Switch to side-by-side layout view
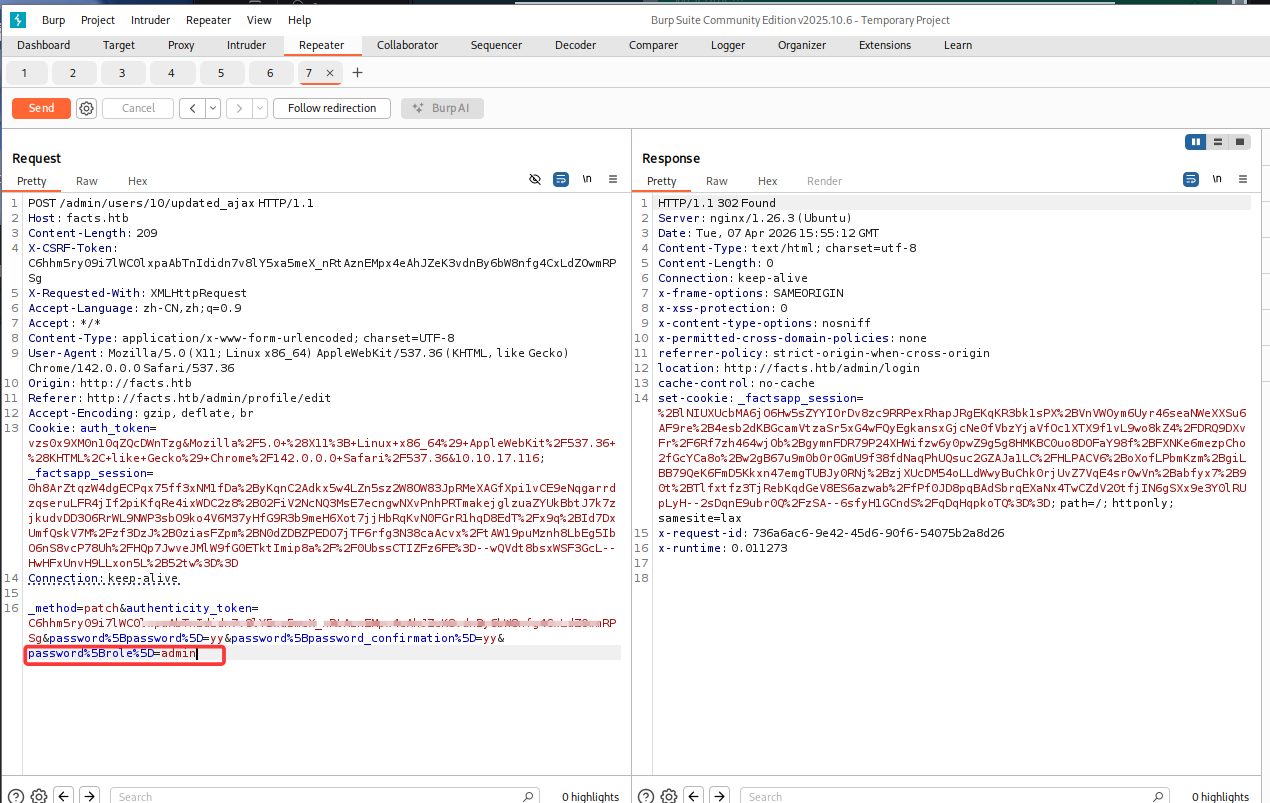Screen dimensions: 1270x803 1195,142
